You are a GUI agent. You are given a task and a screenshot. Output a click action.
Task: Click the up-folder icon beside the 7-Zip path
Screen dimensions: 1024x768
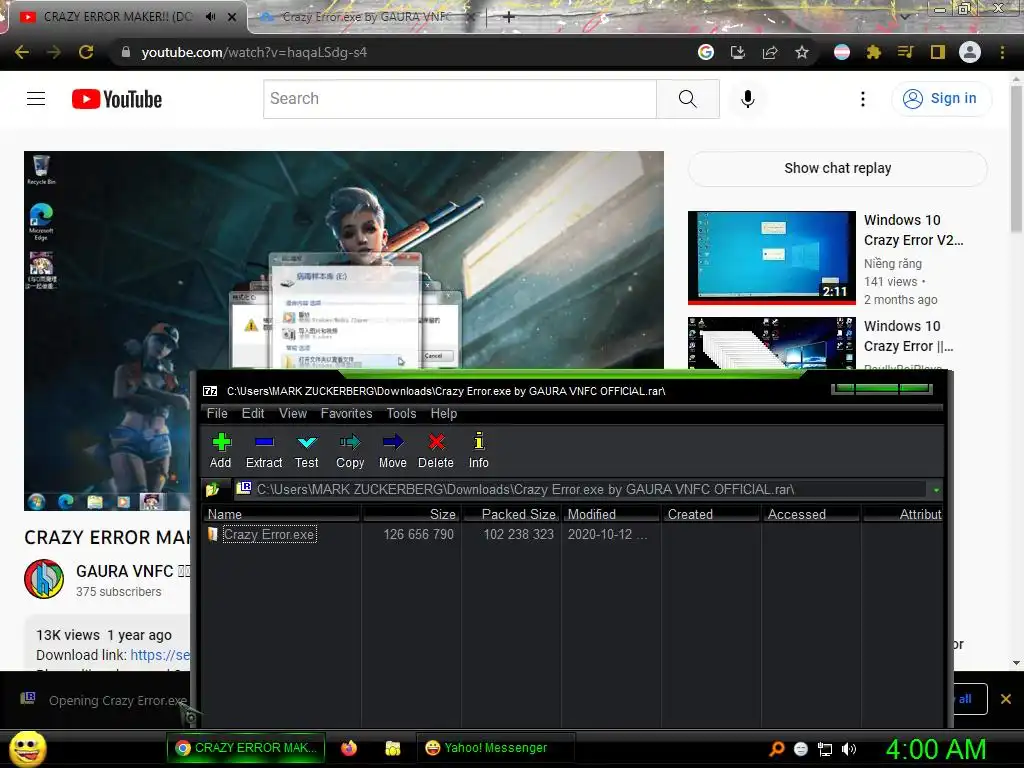click(212, 489)
